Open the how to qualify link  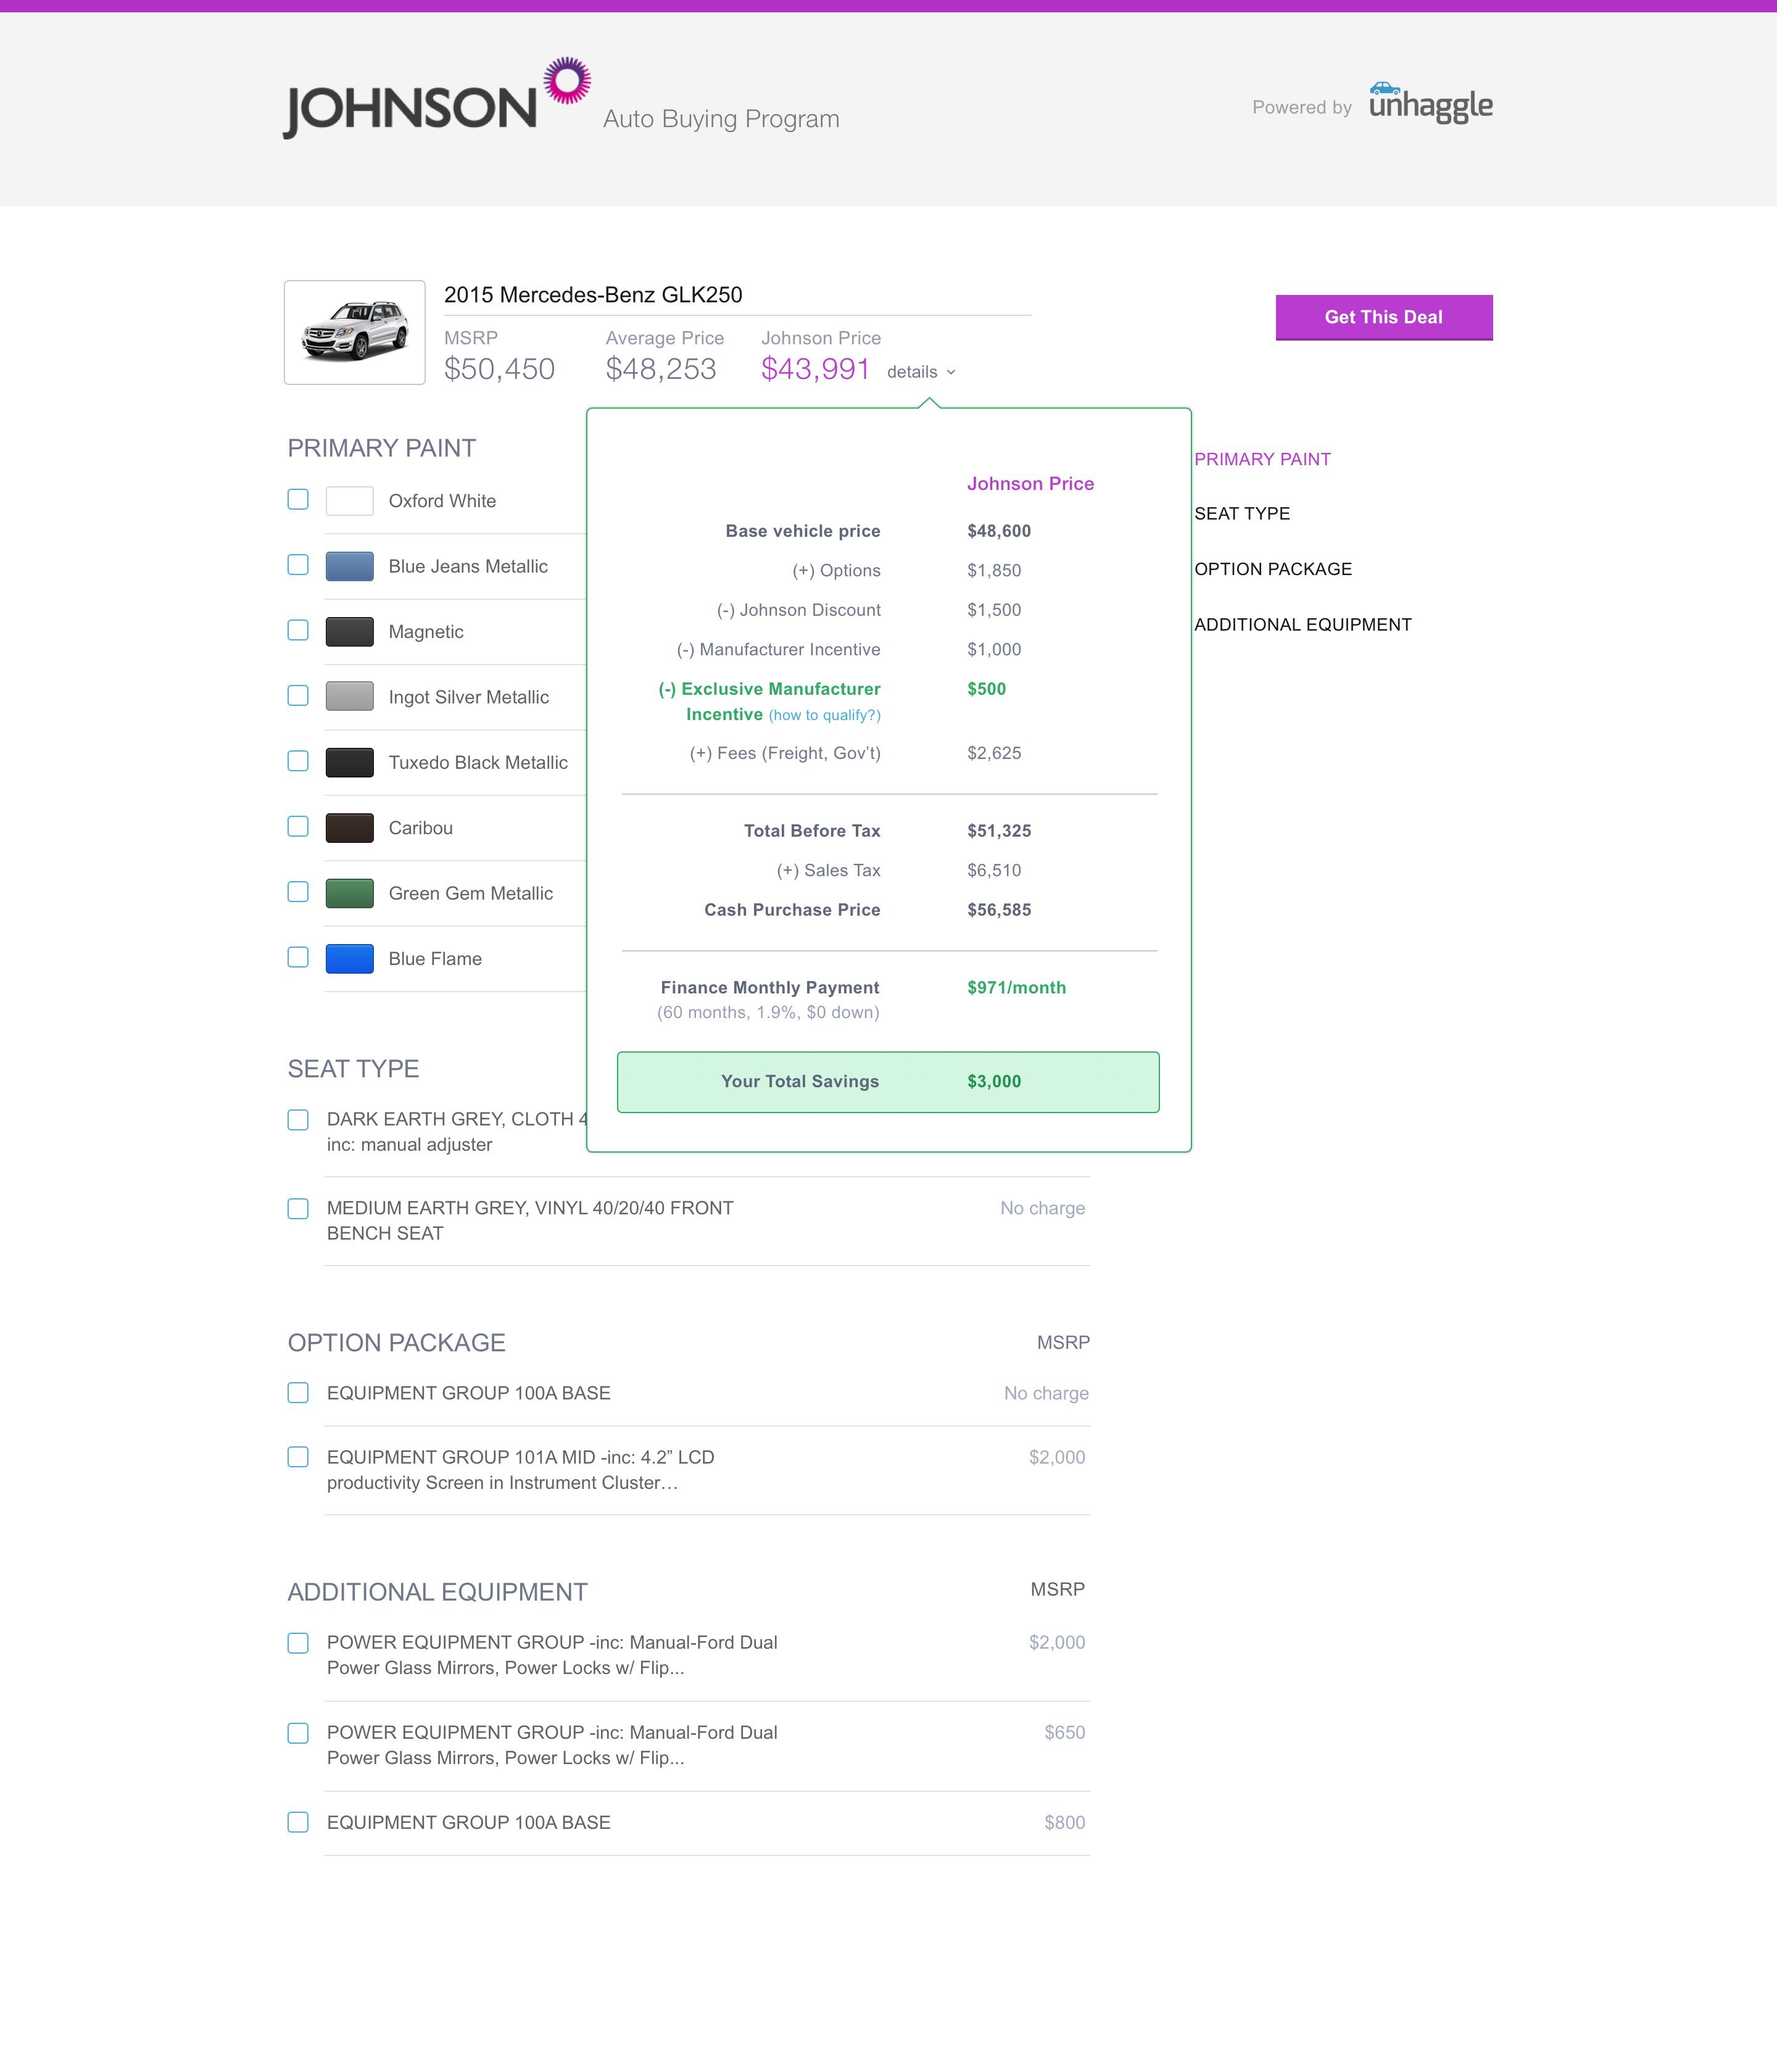coord(824,715)
